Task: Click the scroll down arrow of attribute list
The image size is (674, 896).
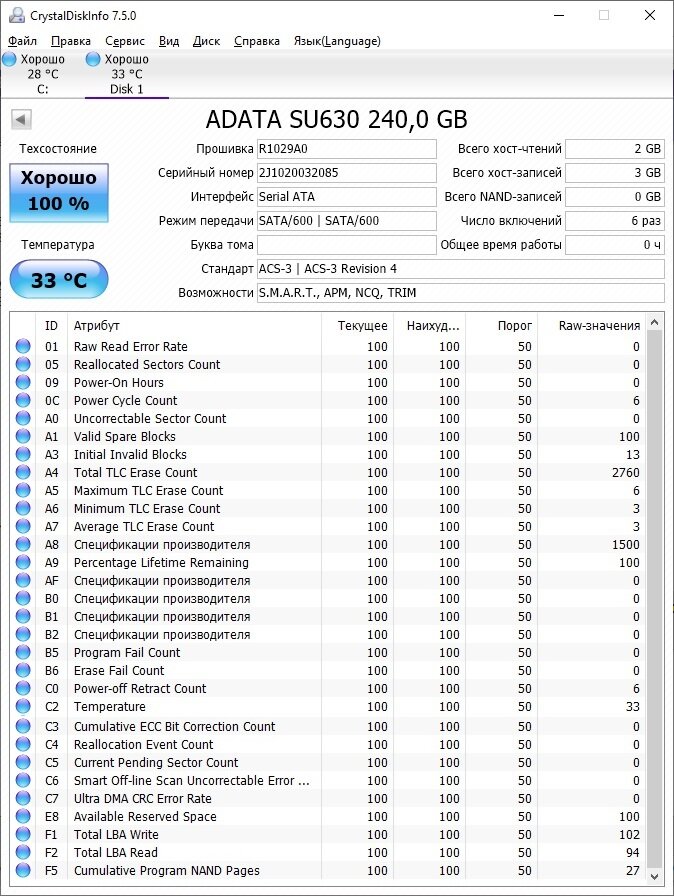Action: click(655, 876)
